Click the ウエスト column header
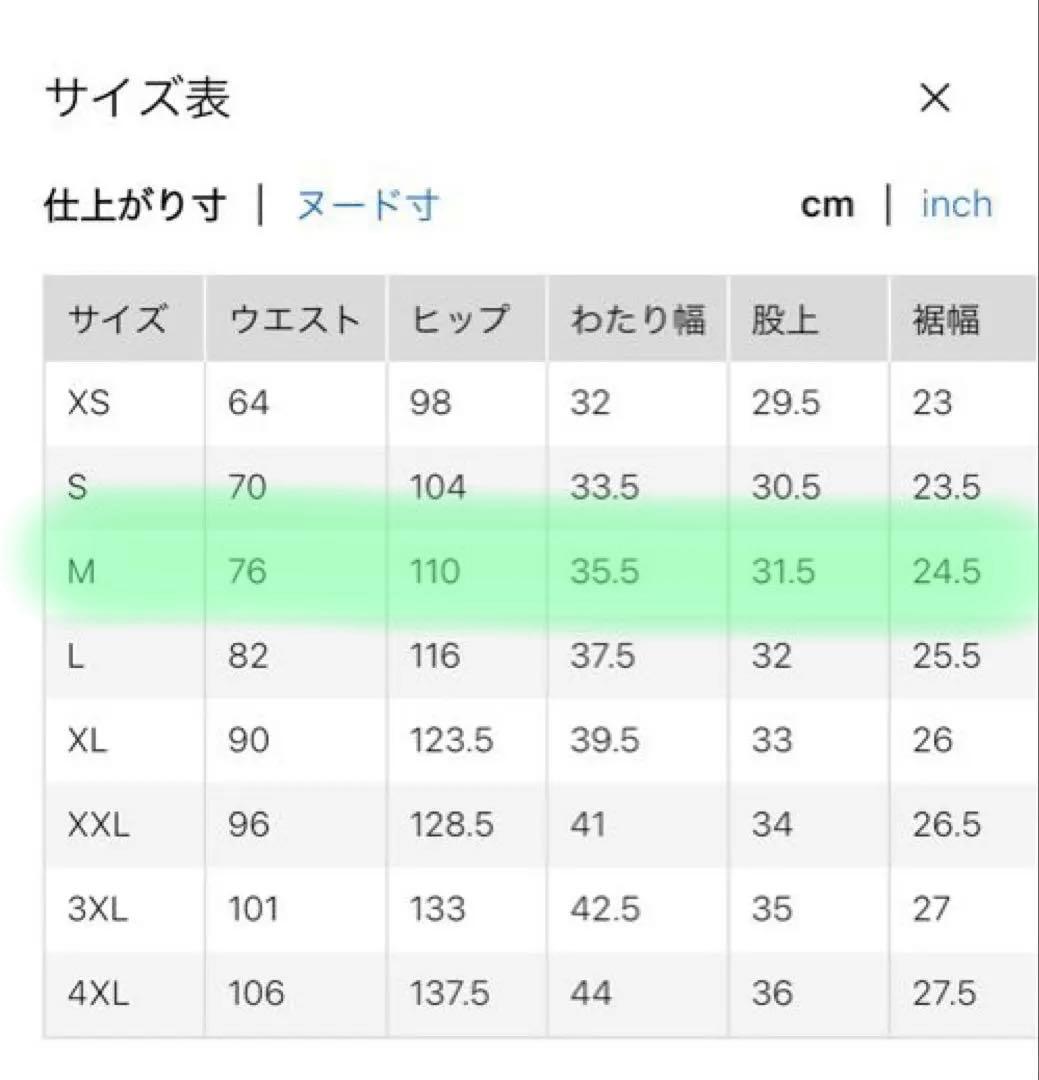The height and width of the screenshot is (1080, 1039). (x=294, y=319)
